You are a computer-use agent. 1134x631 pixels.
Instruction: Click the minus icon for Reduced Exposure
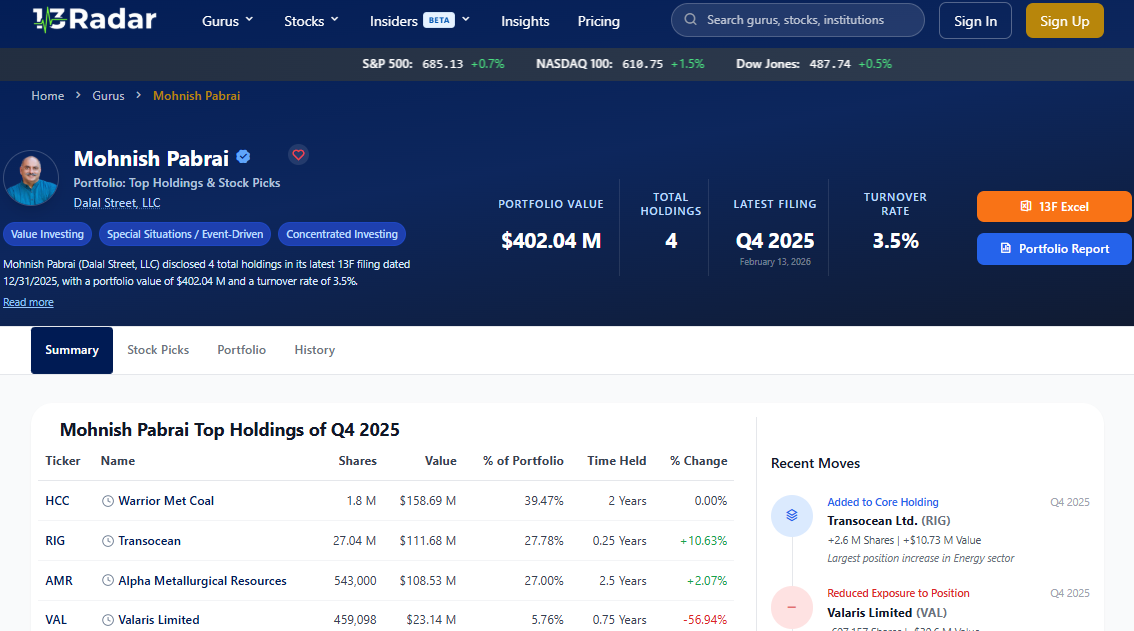click(792, 607)
